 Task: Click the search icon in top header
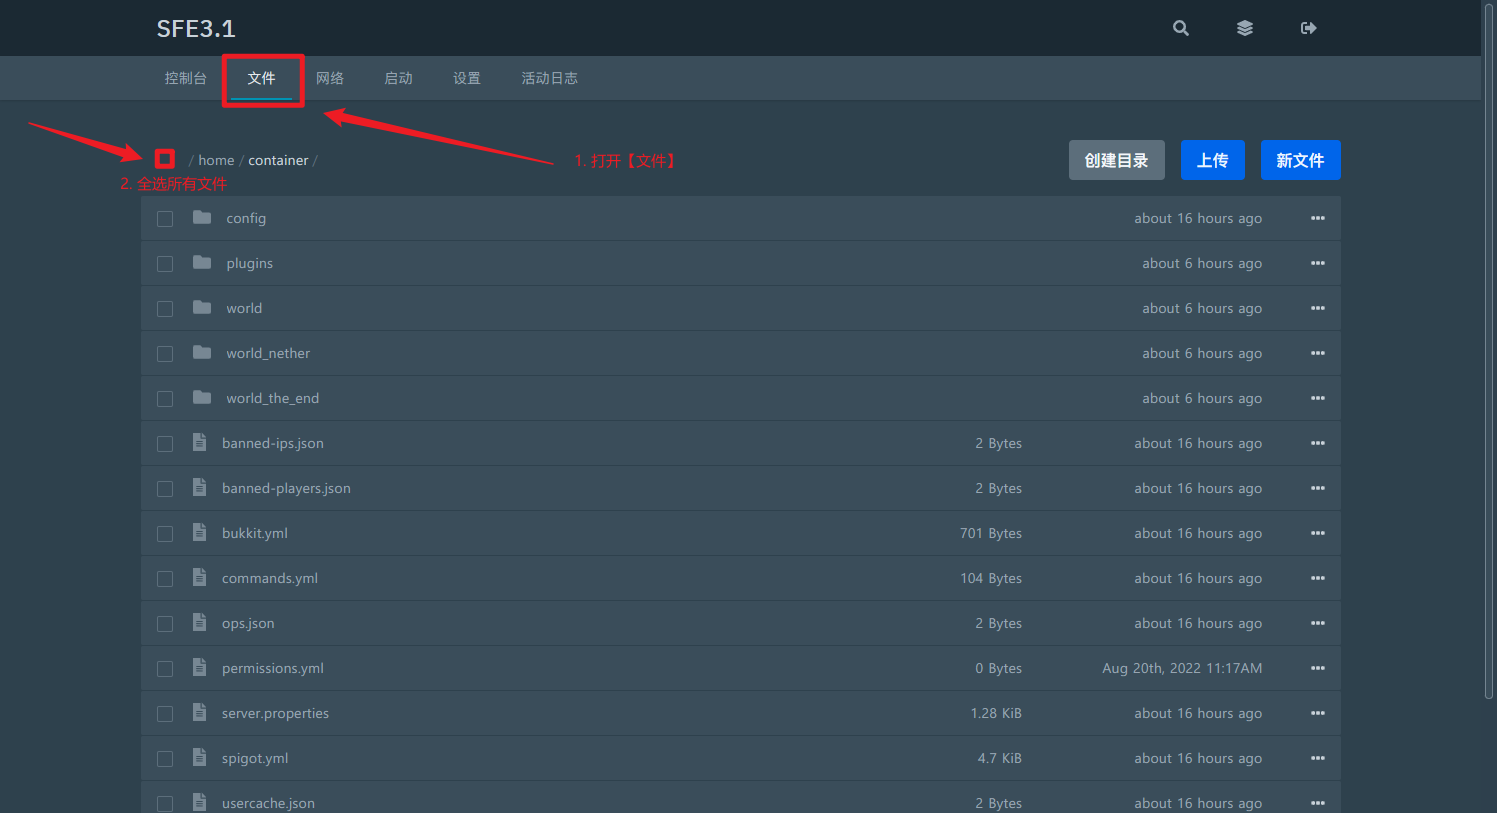[1181, 28]
